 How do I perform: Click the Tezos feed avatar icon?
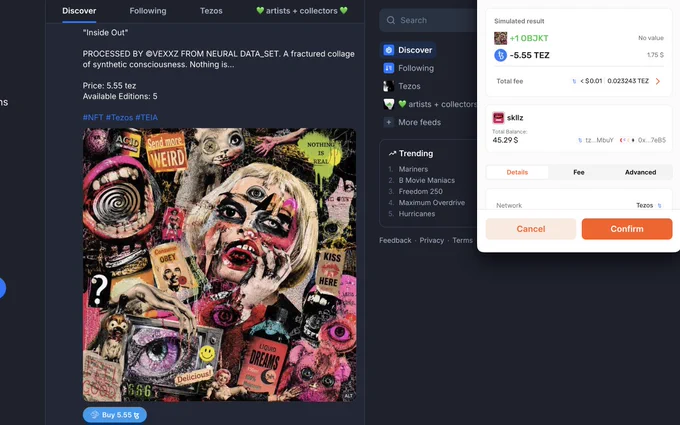click(x=389, y=86)
